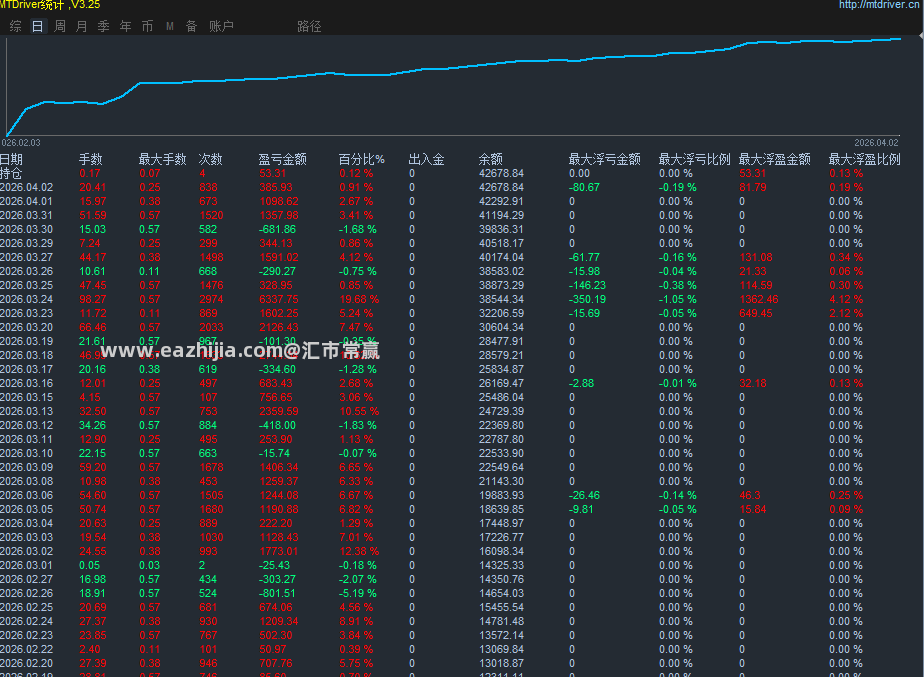Click the 盈亏金额 column header
924x677 pixels.
[282, 159]
